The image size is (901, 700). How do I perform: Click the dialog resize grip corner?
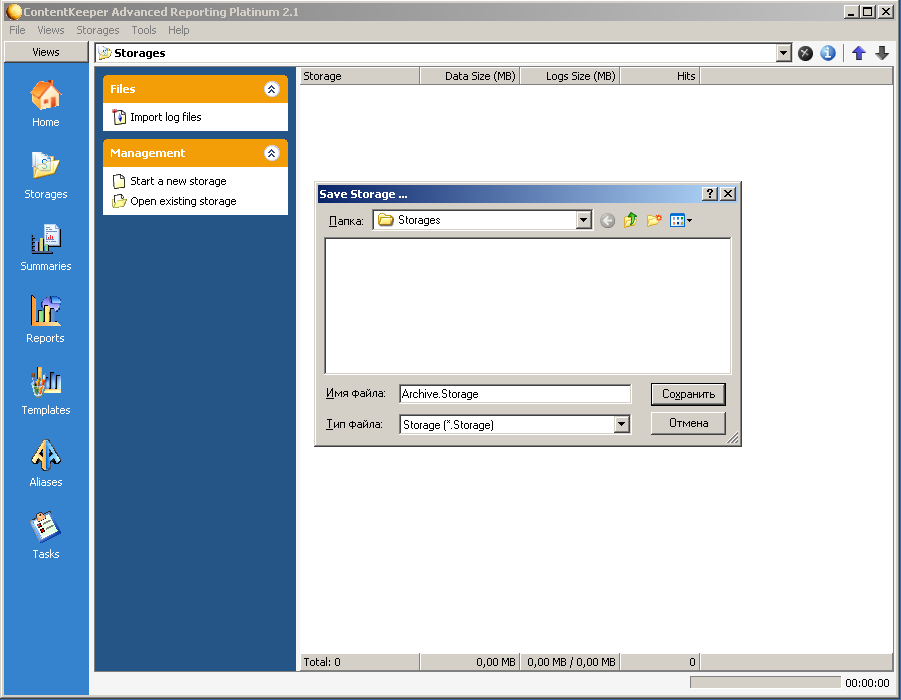tap(733, 439)
